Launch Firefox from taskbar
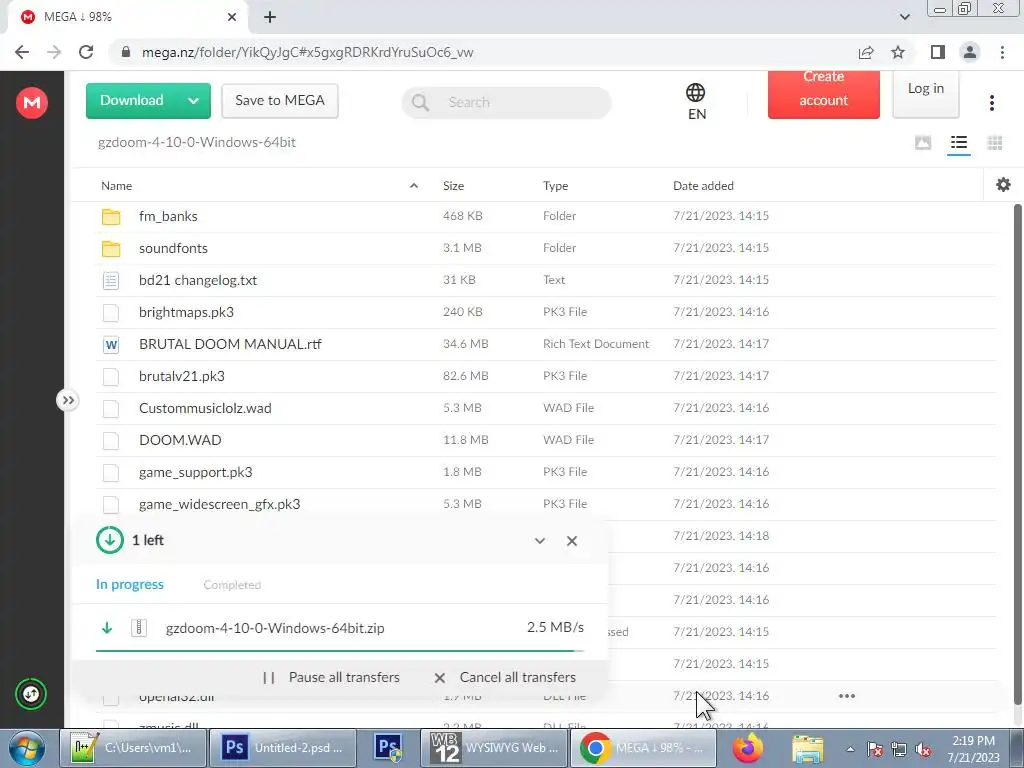Viewport: 1024px width, 768px height. click(x=748, y=748)
